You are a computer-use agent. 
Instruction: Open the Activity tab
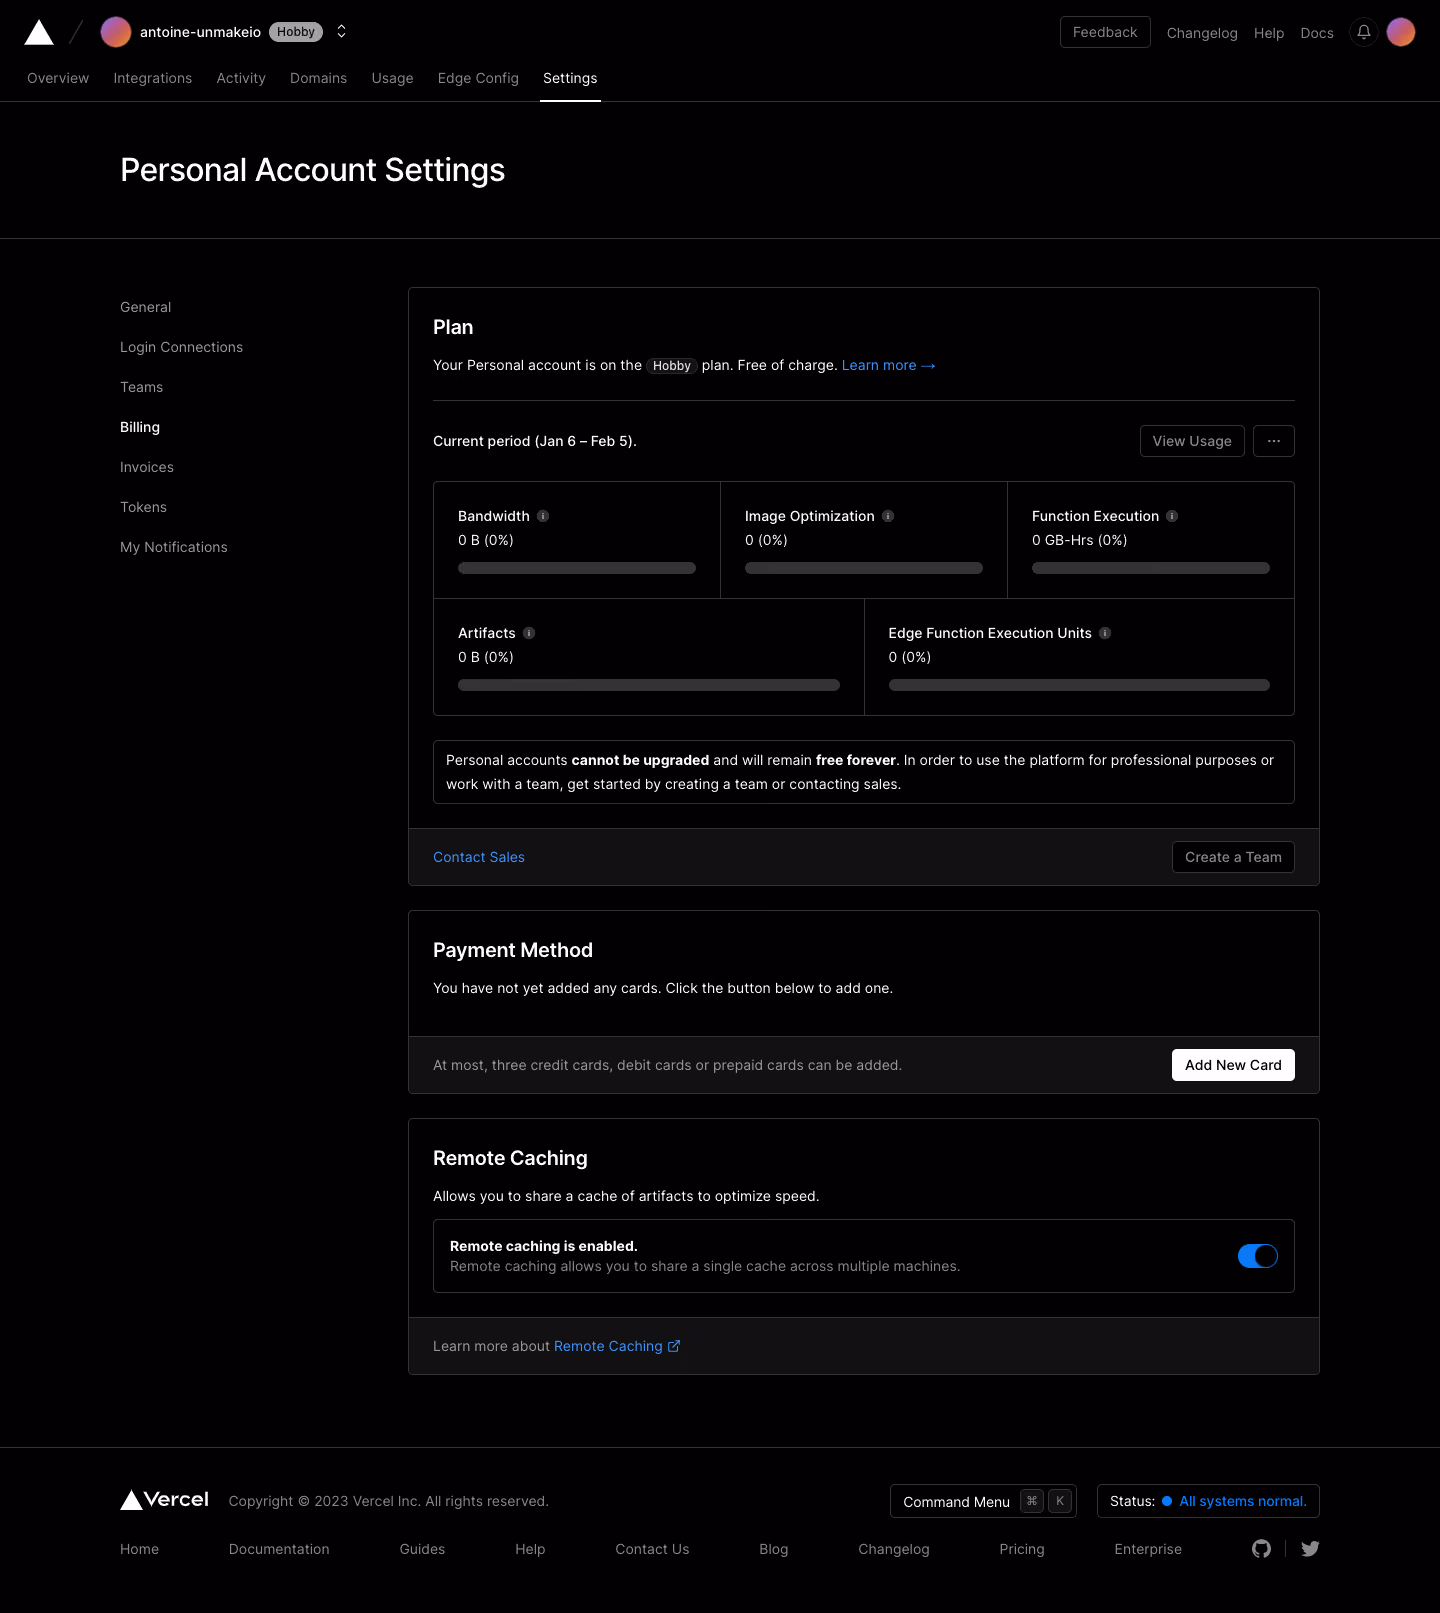(241, 78)
